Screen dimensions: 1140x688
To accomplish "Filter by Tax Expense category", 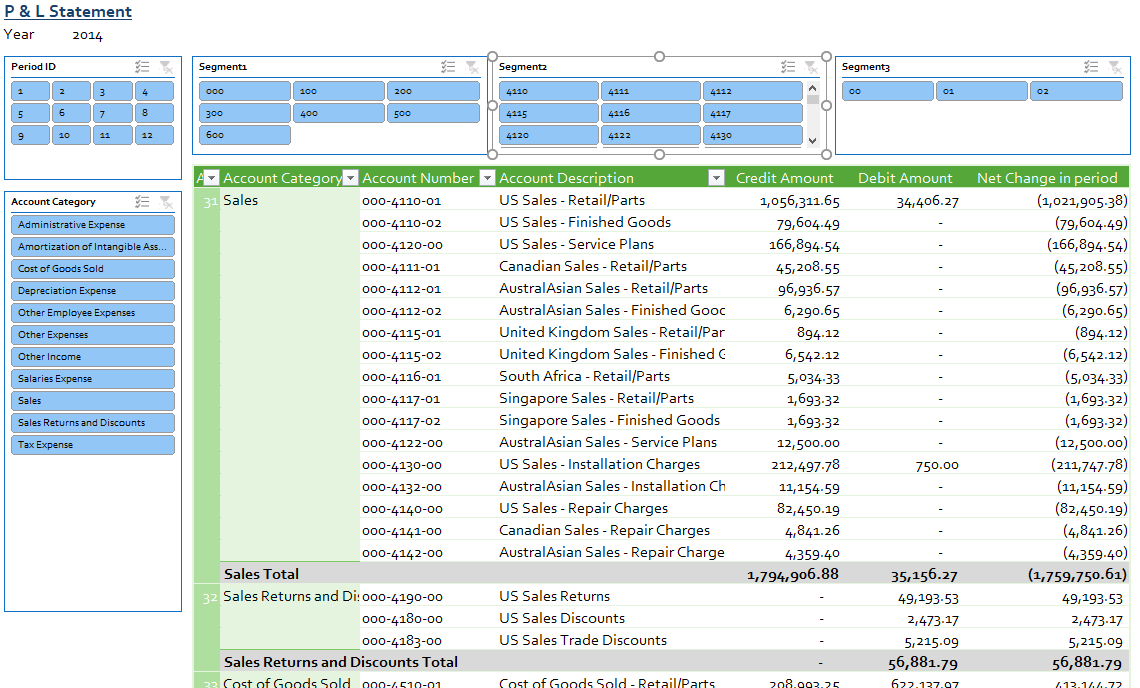I will [x=93, y=444].
